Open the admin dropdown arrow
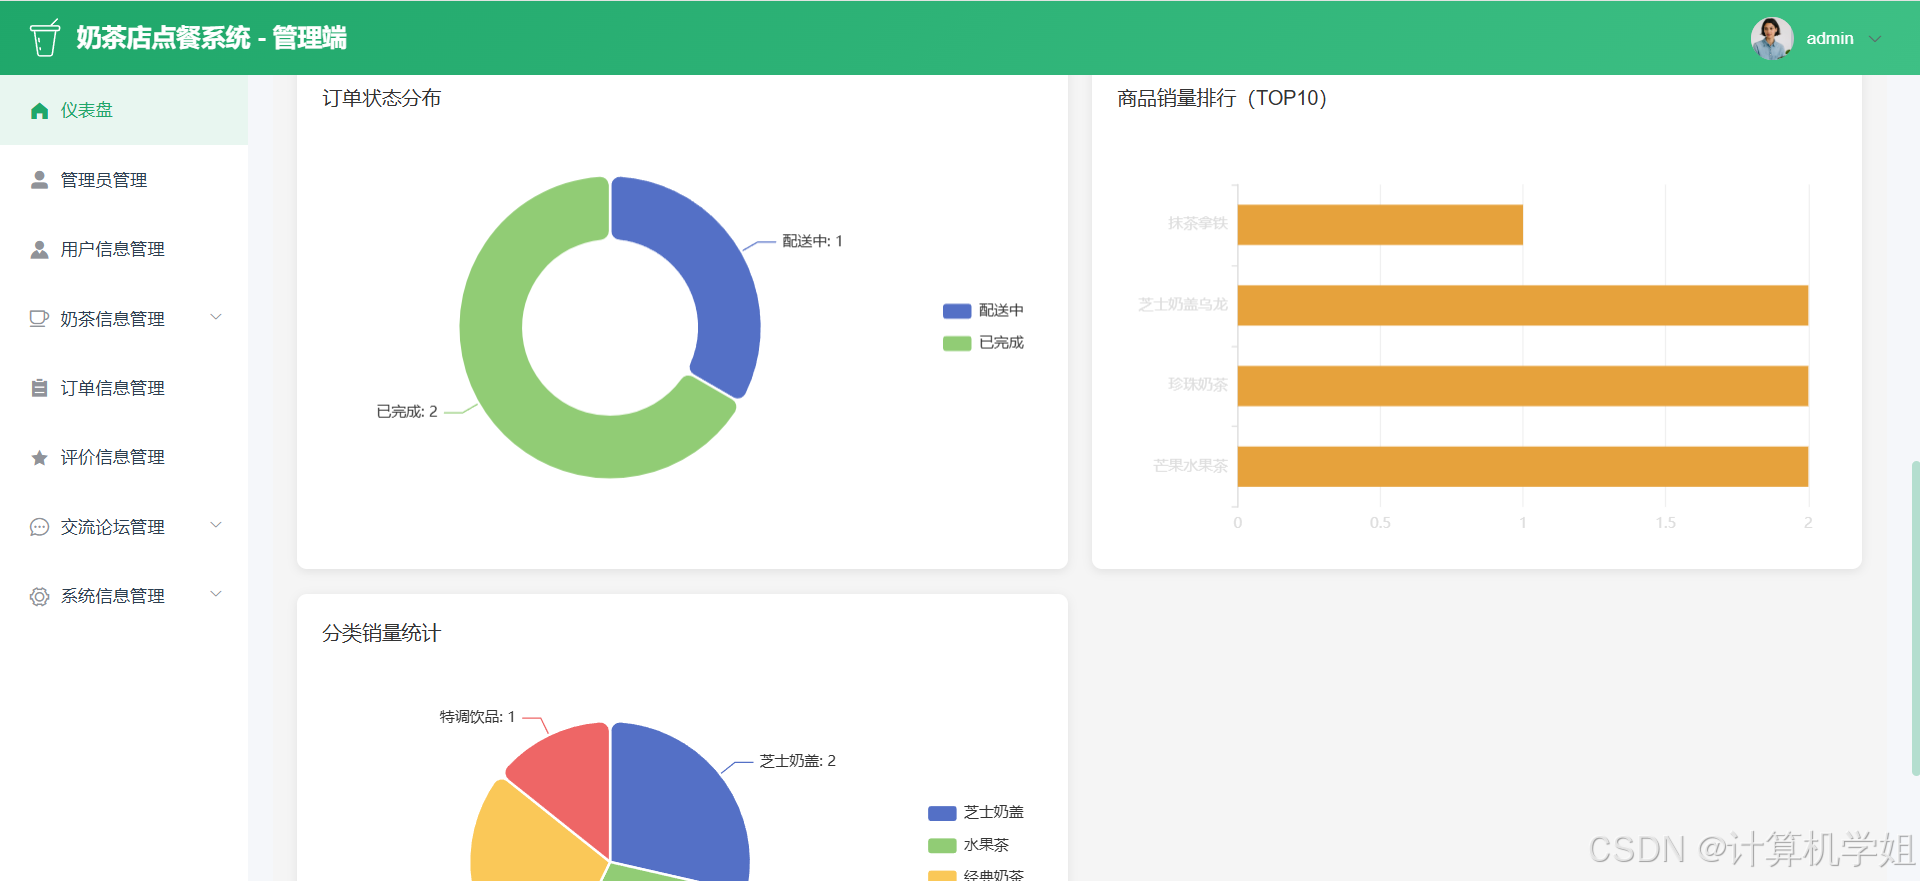Screen dimensions: 1920x881 (1875, 39)
